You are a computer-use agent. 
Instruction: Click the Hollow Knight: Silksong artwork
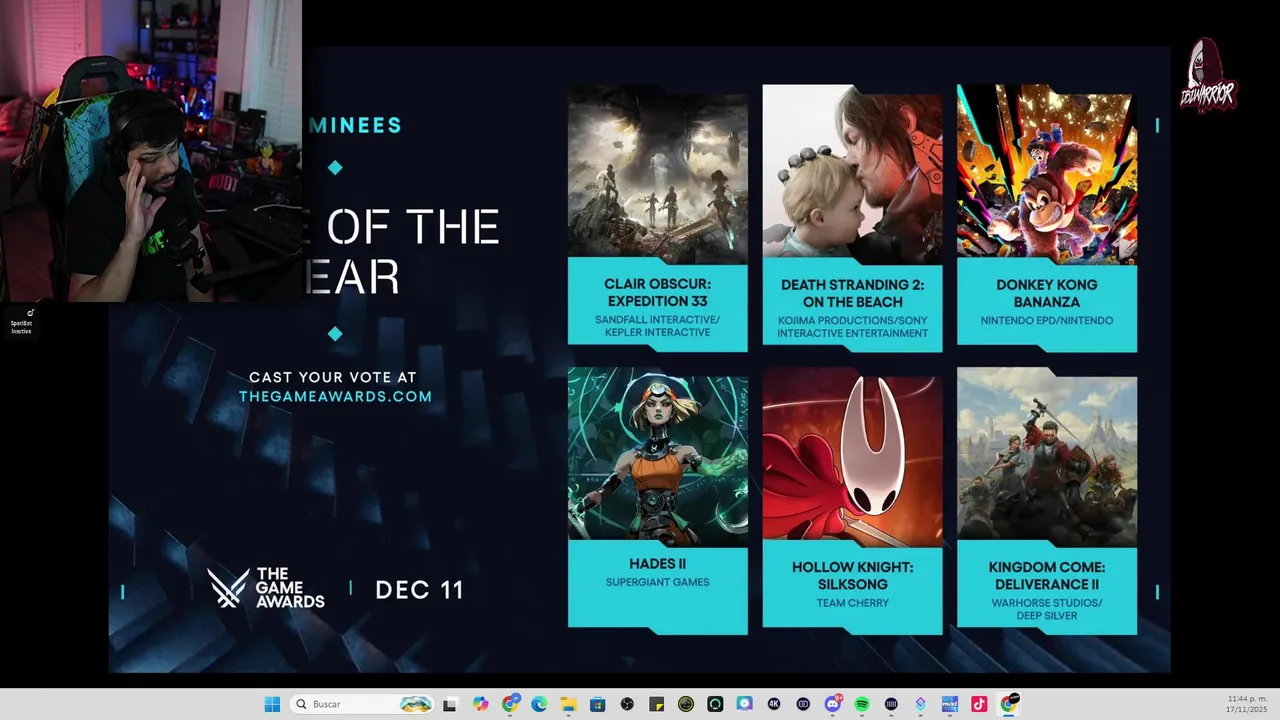click(852, 459)
